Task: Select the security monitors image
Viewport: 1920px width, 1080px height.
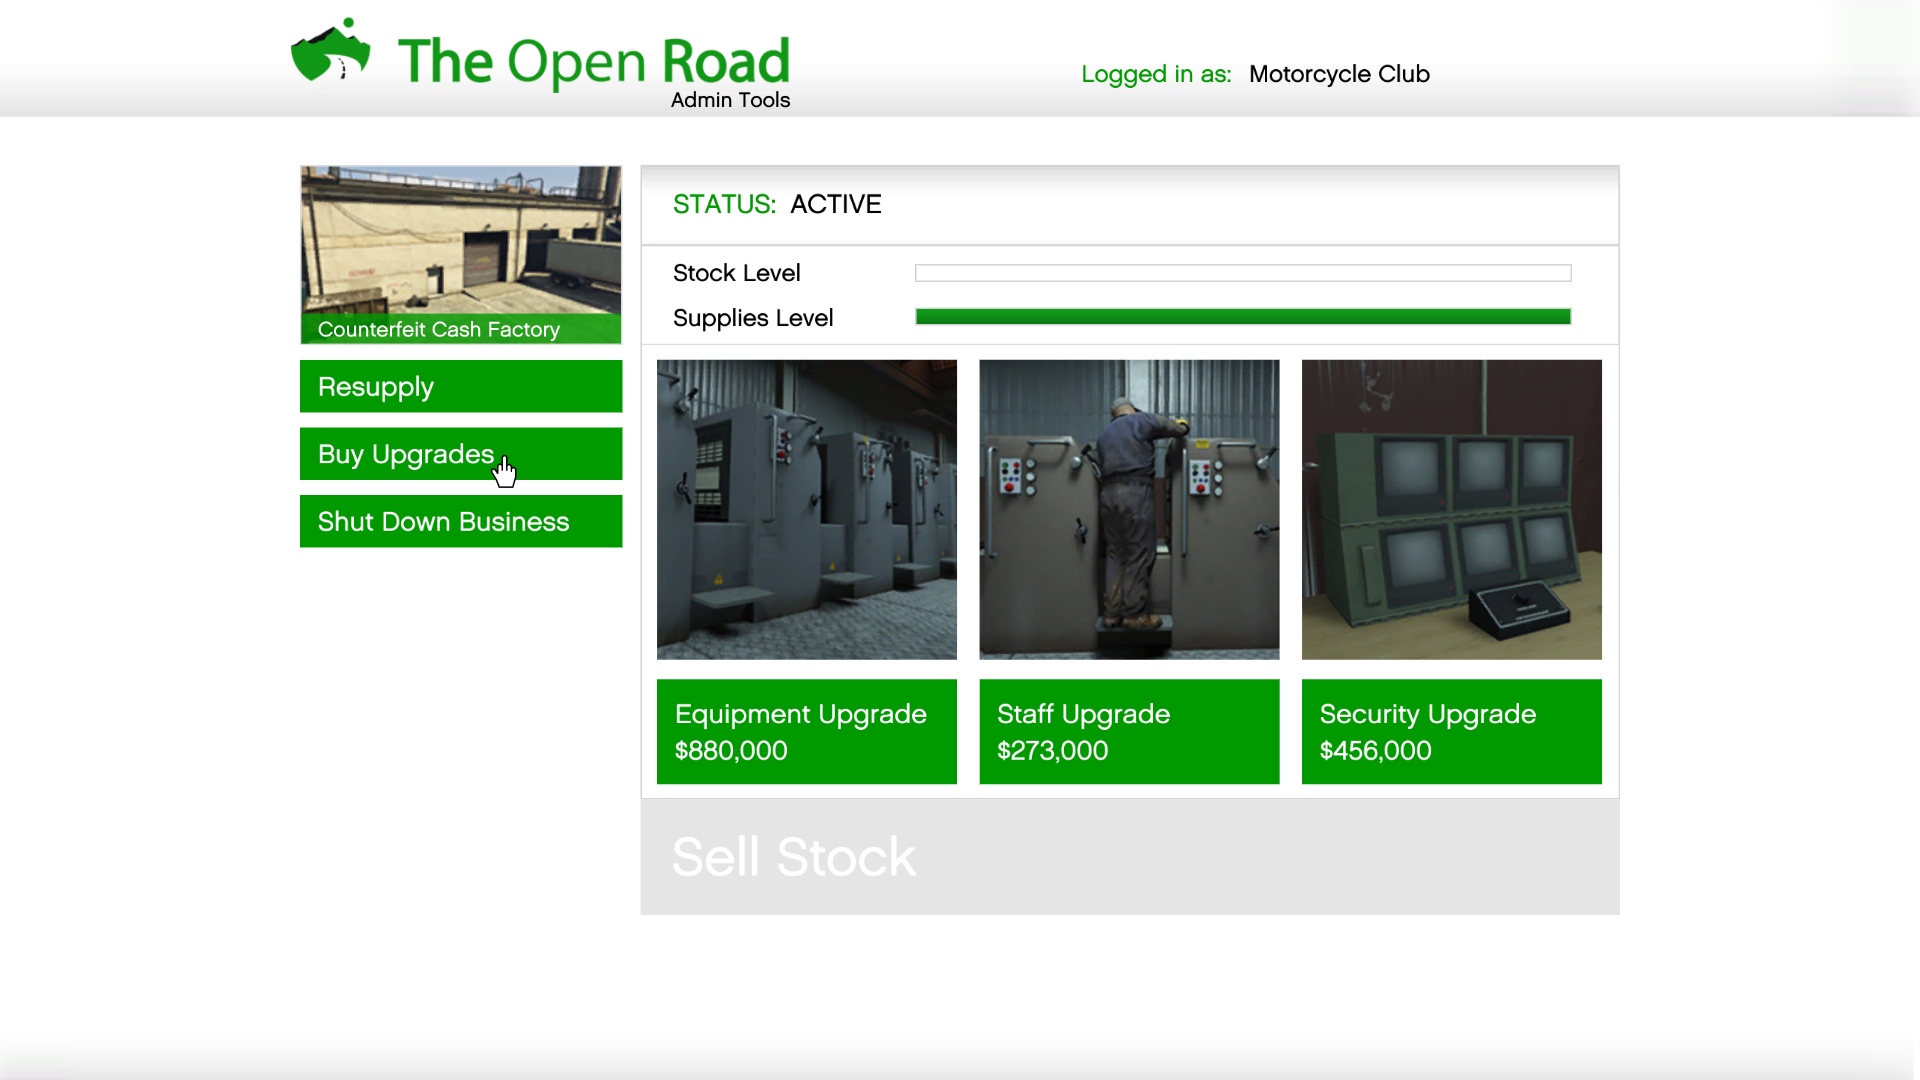Action: (1451, 509)
